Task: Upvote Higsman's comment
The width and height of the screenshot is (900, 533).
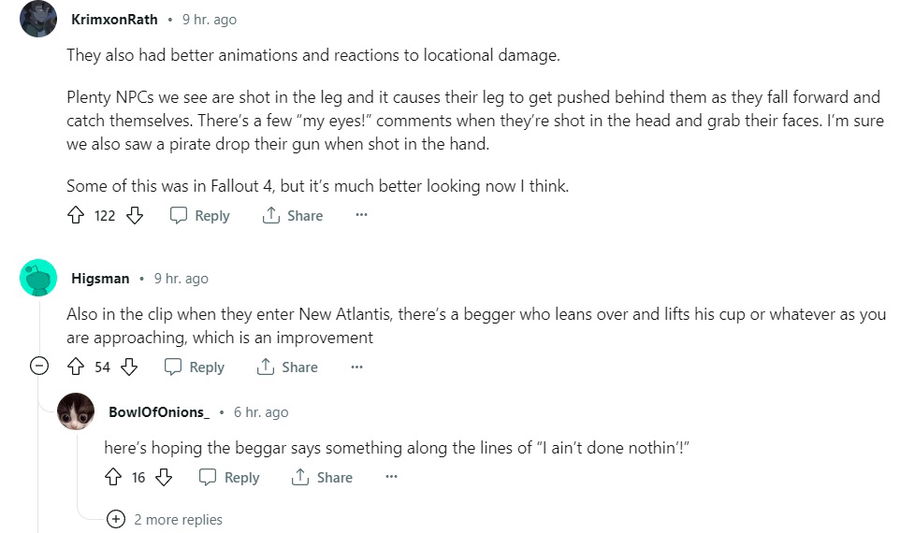Action: (x=76, y=367)
